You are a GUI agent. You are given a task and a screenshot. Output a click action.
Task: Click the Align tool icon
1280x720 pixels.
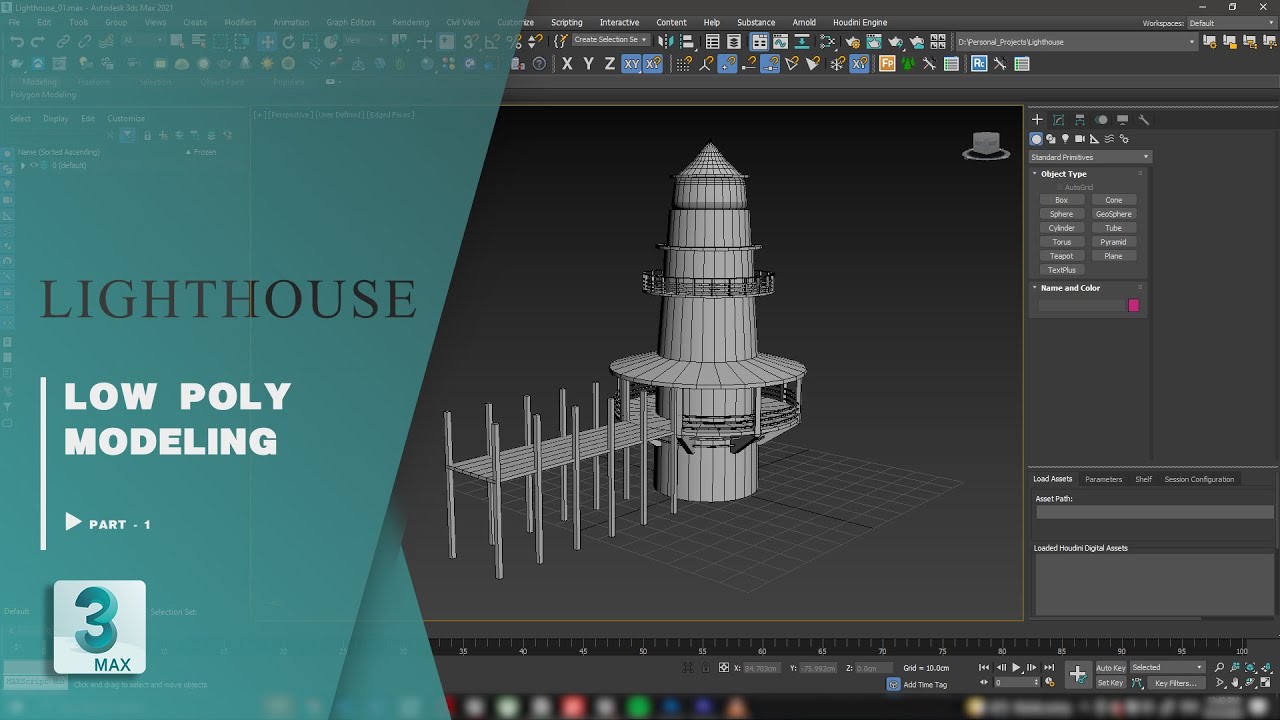point(687,42)
